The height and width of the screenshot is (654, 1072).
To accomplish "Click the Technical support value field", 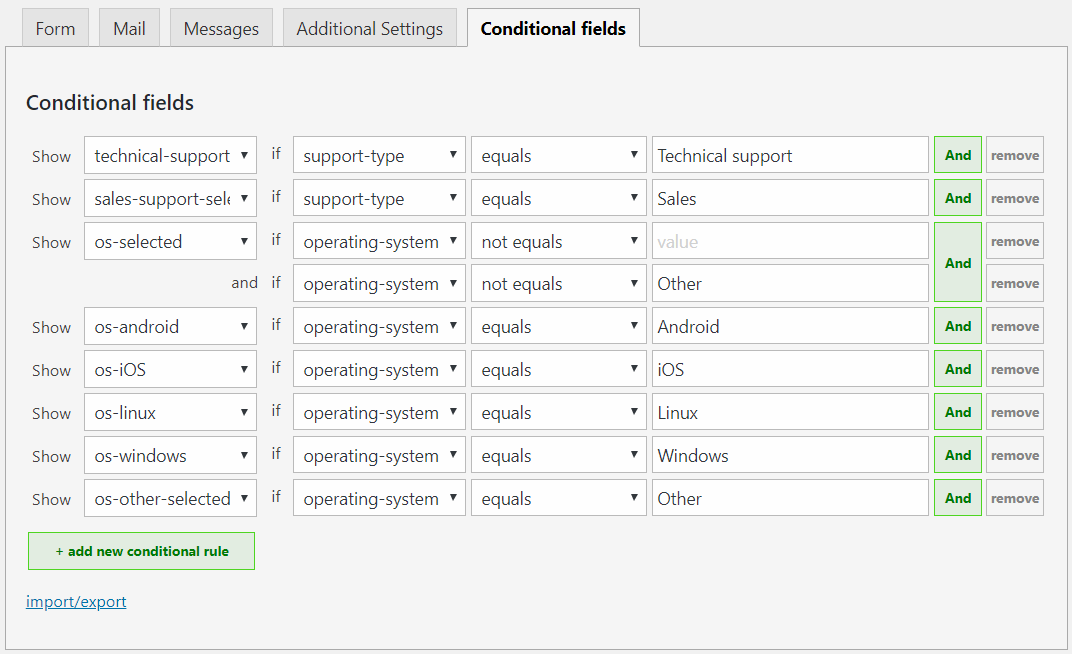I will (790, 155).
